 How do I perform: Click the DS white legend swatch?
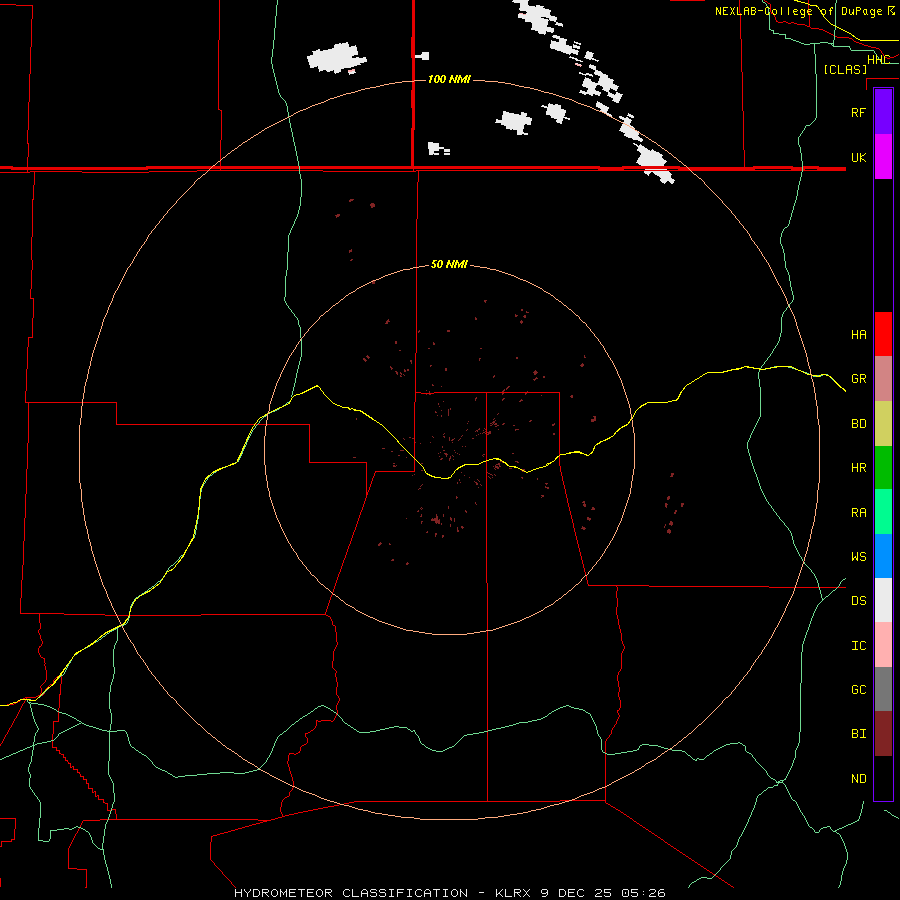[883, 600]
